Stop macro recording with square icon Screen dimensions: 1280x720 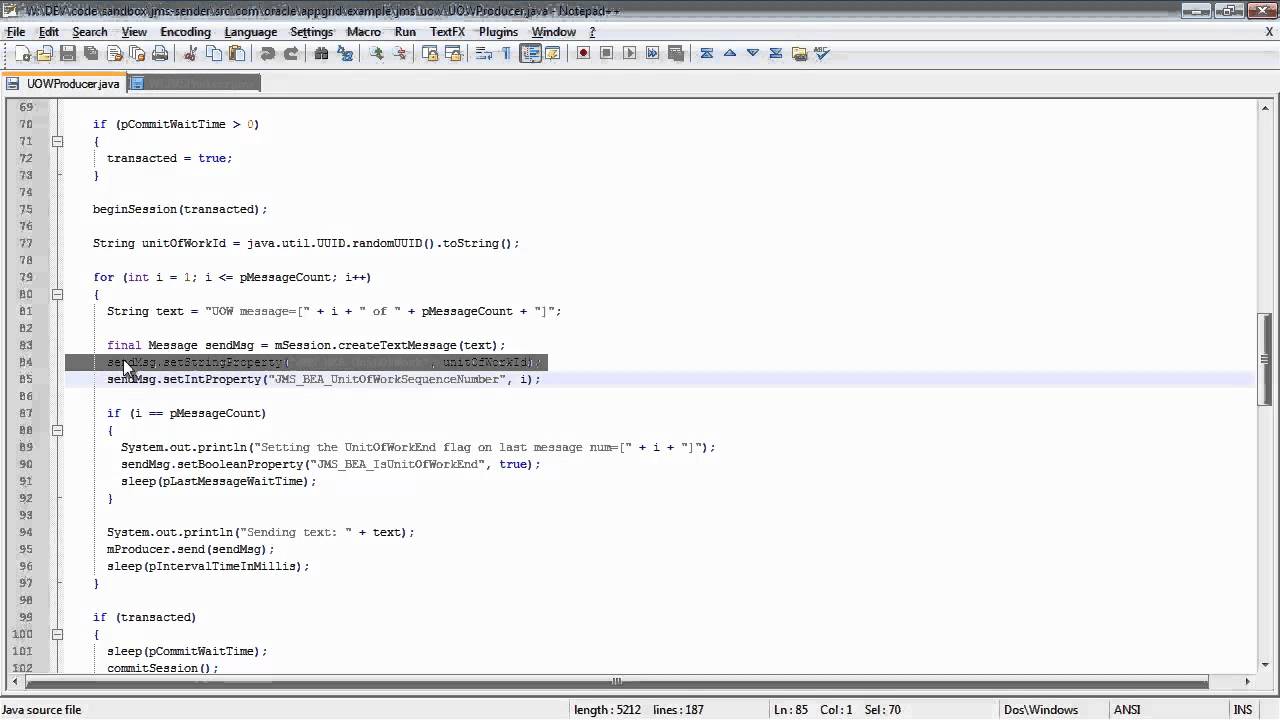tap(606, 53)
